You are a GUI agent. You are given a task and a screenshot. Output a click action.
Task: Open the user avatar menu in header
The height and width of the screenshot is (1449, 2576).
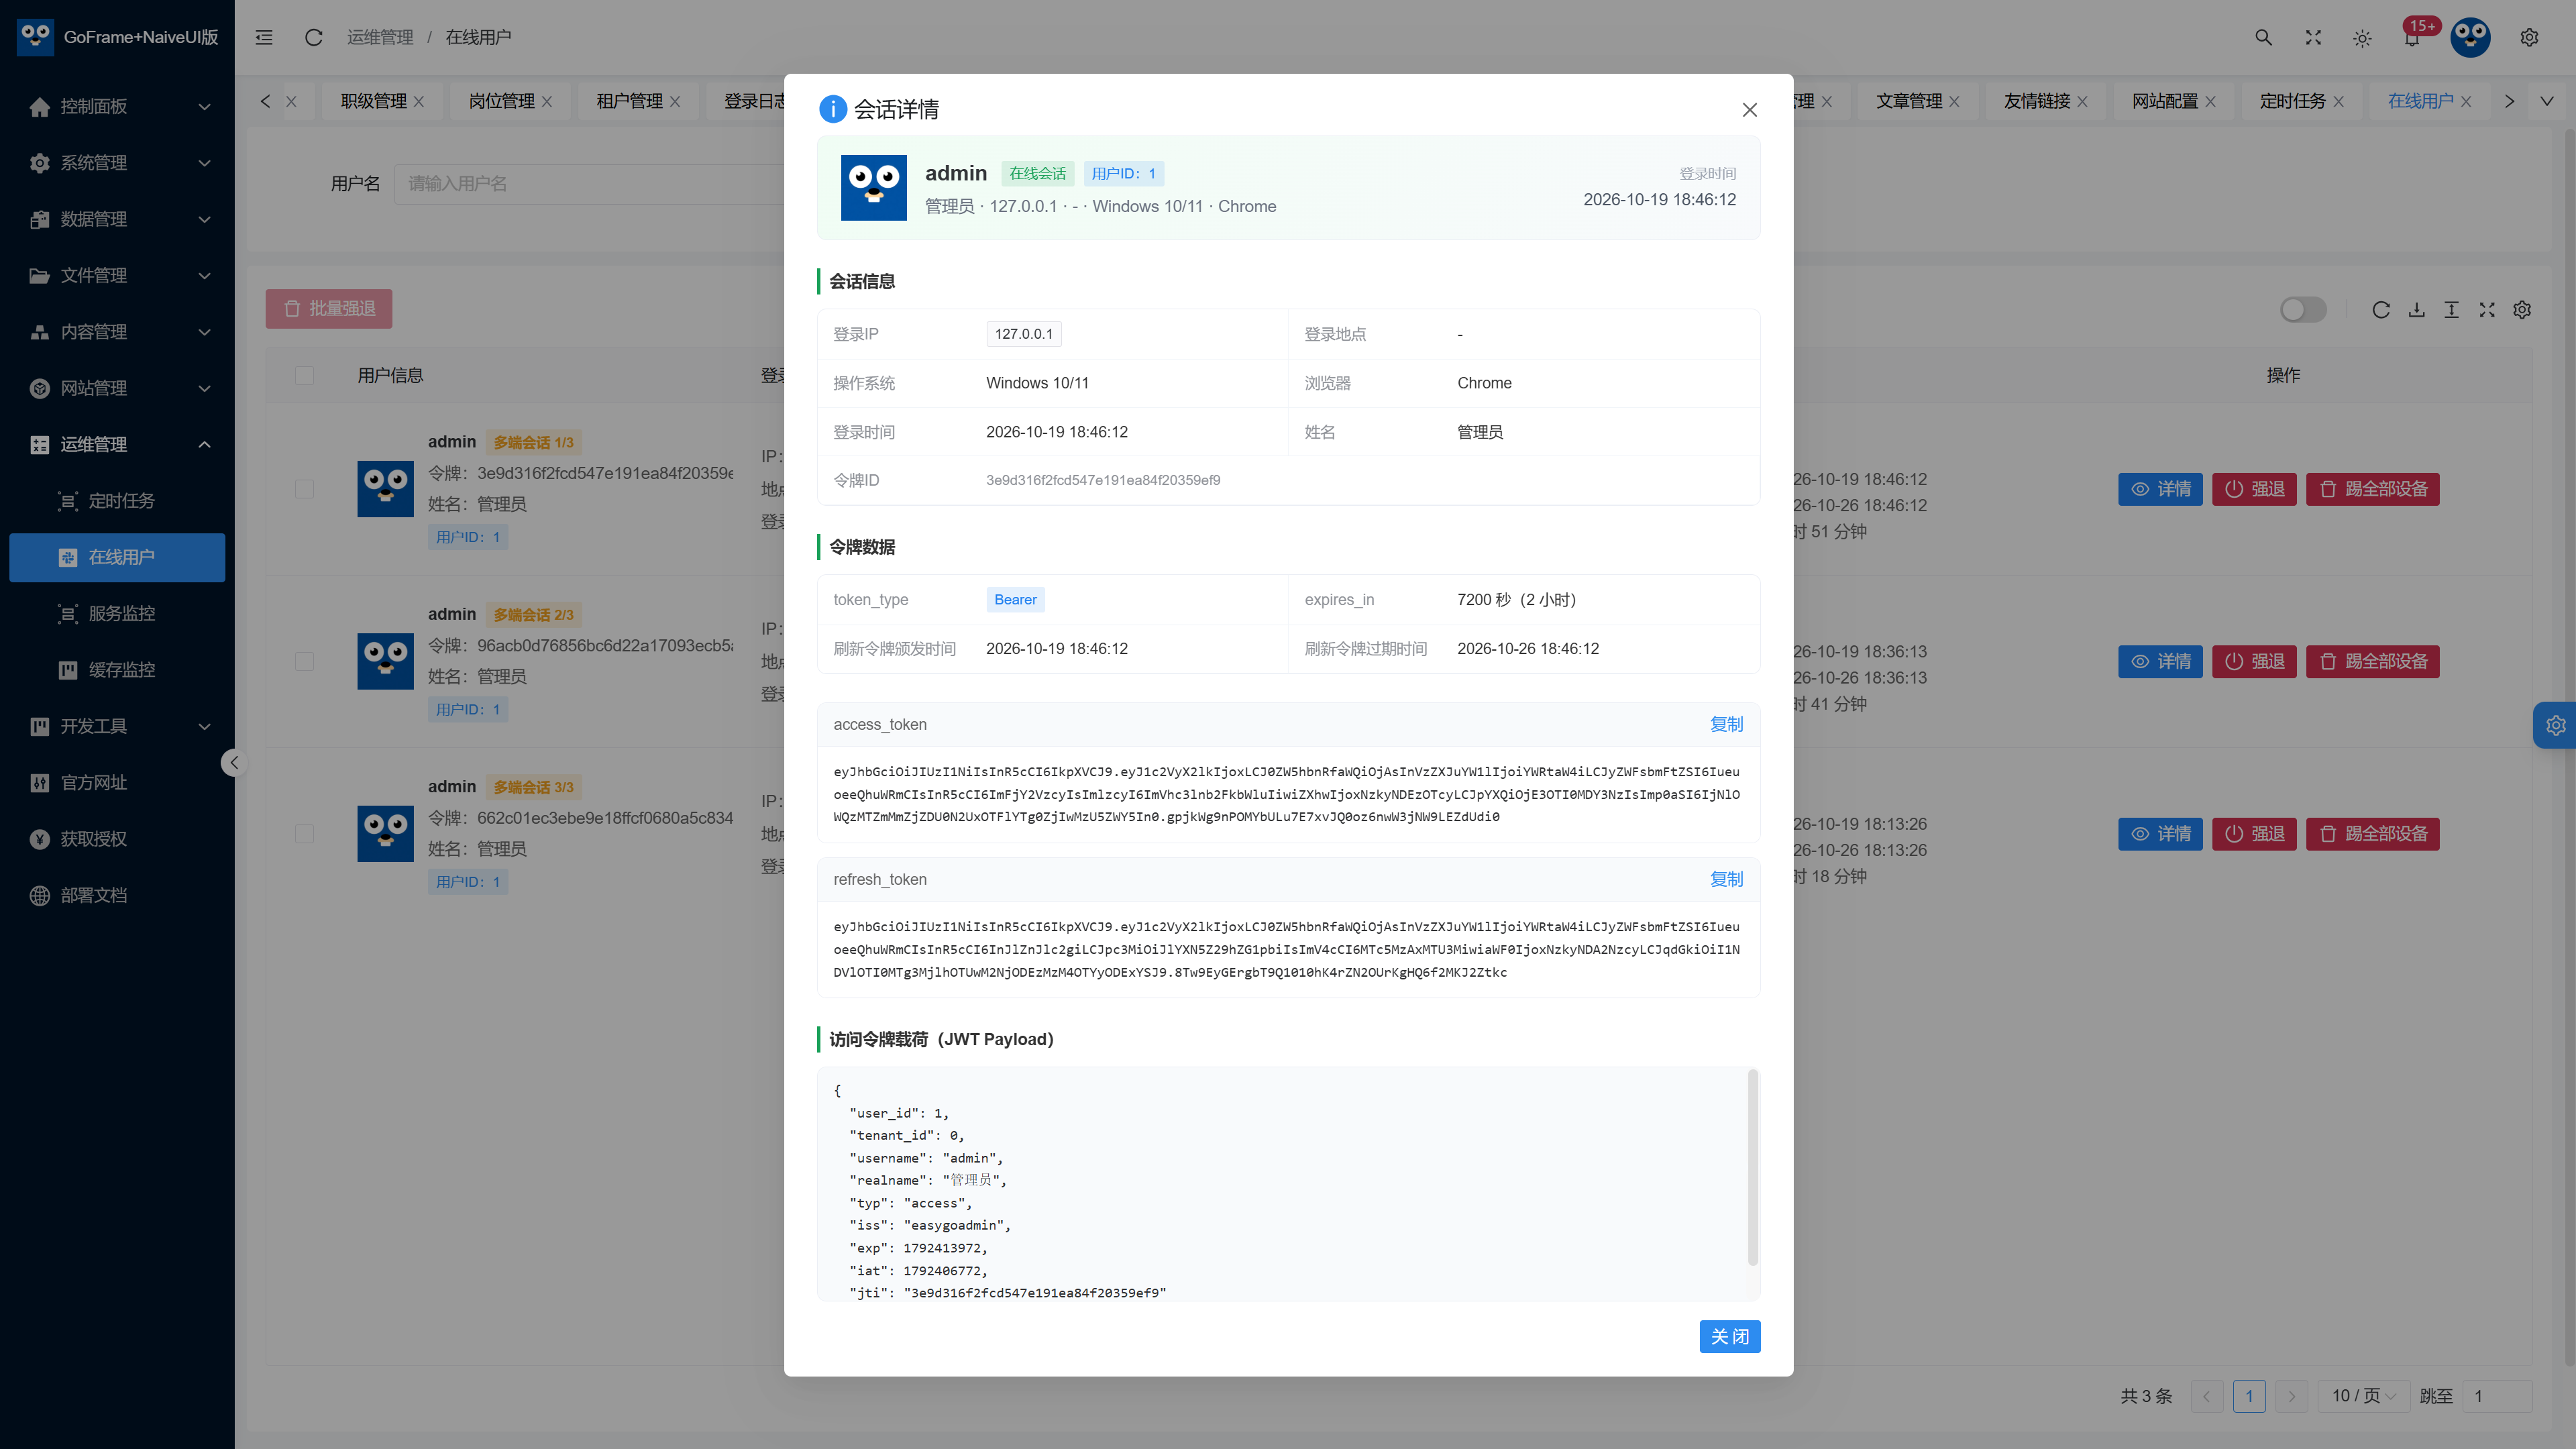pos(2470,37)
